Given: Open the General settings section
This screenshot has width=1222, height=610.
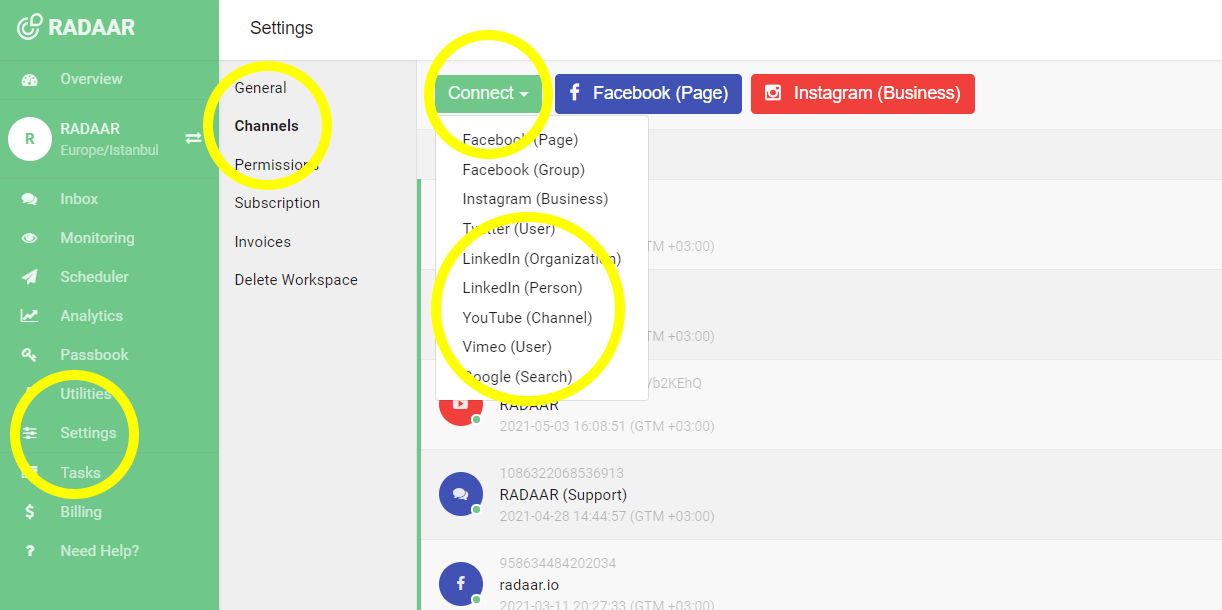Looking at the screenshot, I should click(x=260, y=88).
